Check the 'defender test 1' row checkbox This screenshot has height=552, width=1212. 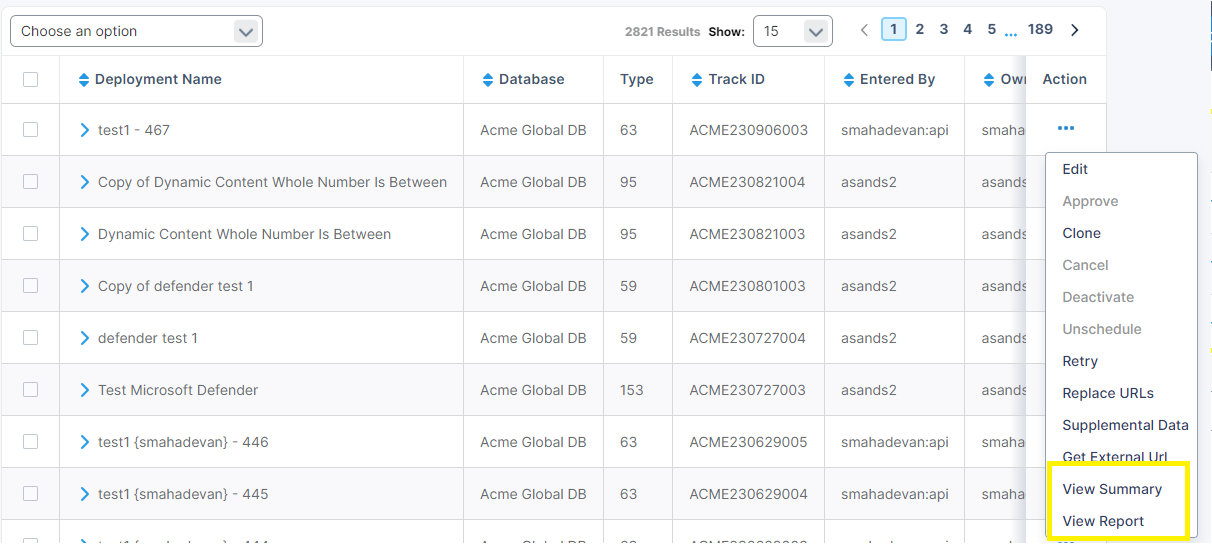point(30,338)
